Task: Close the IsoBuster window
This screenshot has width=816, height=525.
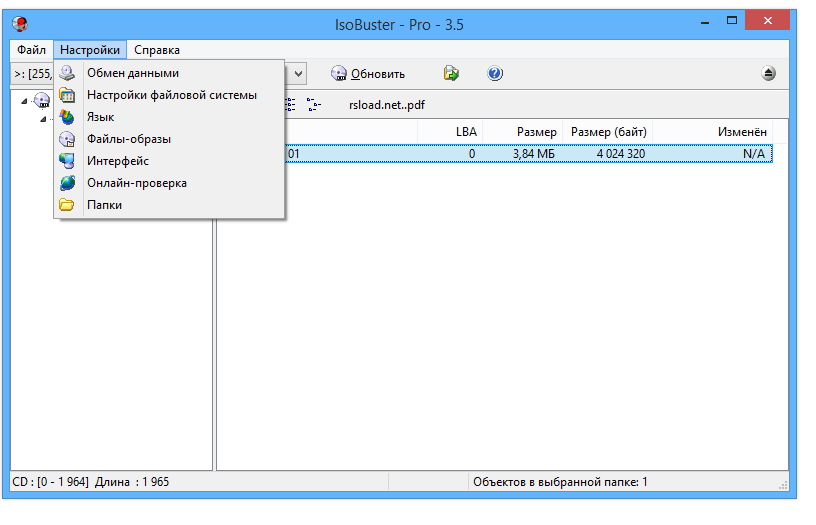Action: pyautogui.click(x=768, y=20)
